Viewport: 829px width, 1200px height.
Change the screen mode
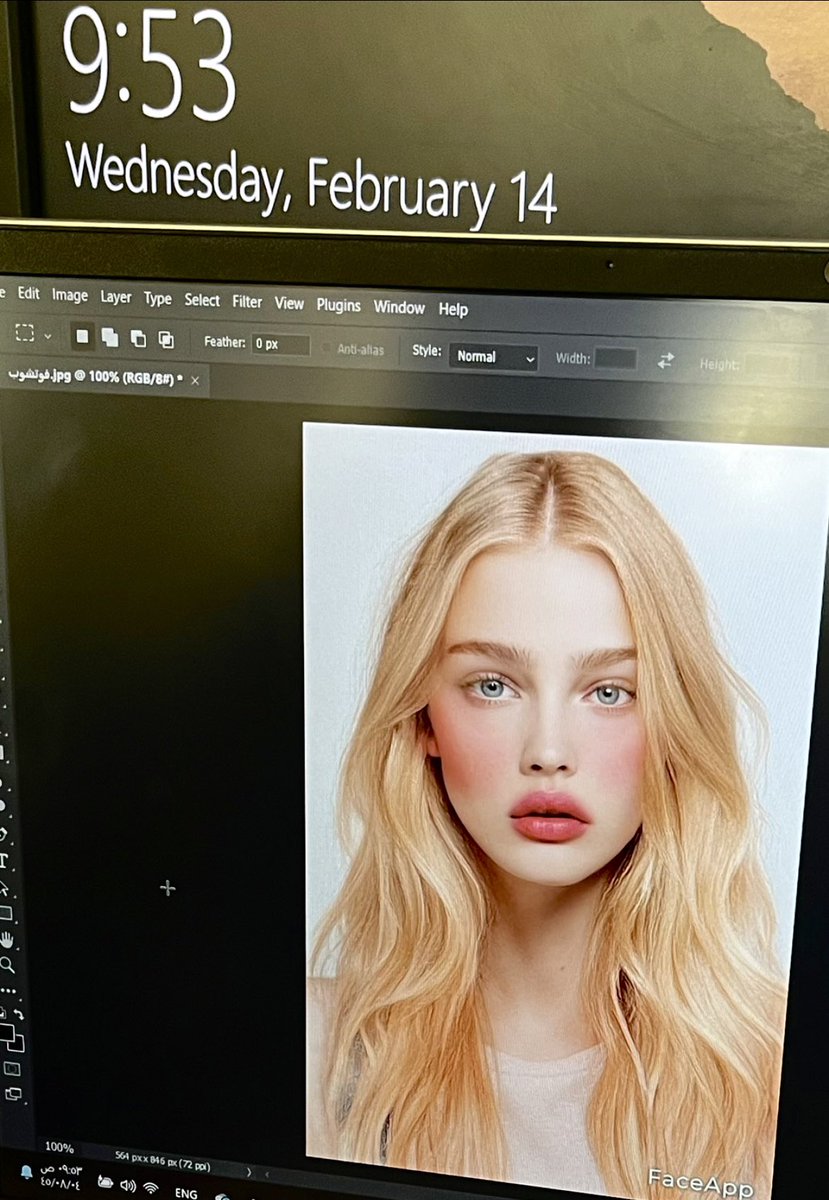[x=13, y=1095]
